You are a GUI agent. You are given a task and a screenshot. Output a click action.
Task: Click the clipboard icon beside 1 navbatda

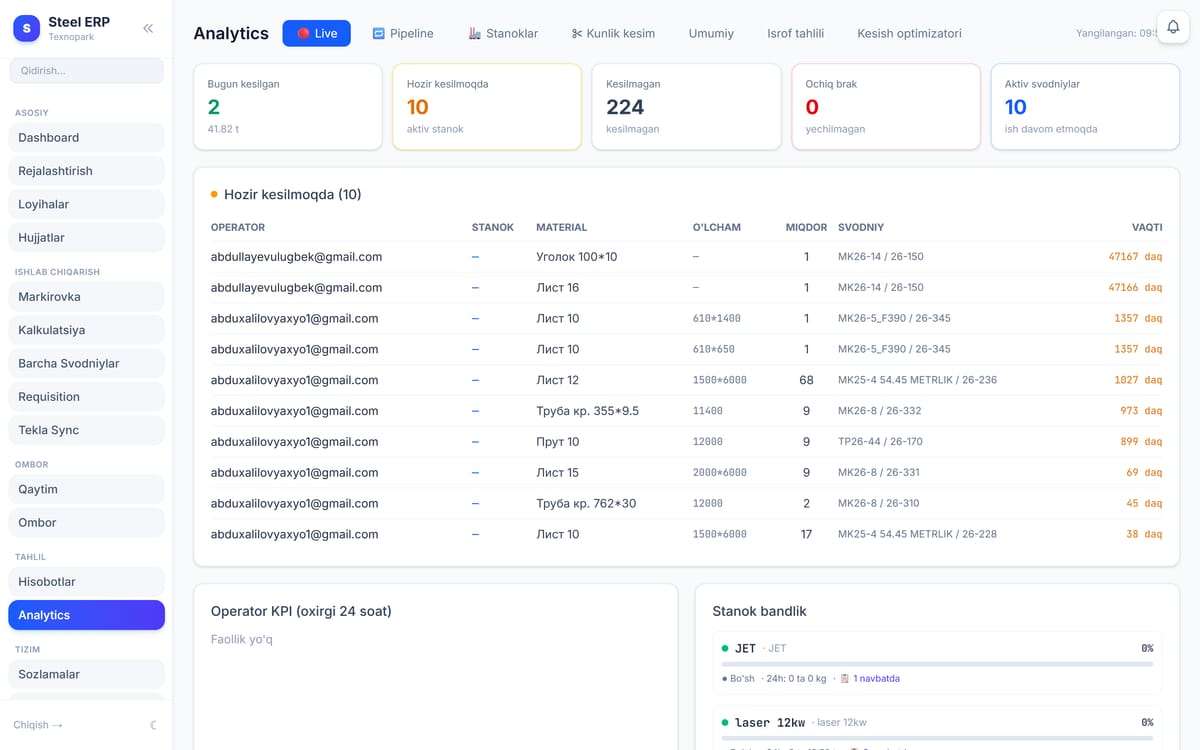(845, 679)
